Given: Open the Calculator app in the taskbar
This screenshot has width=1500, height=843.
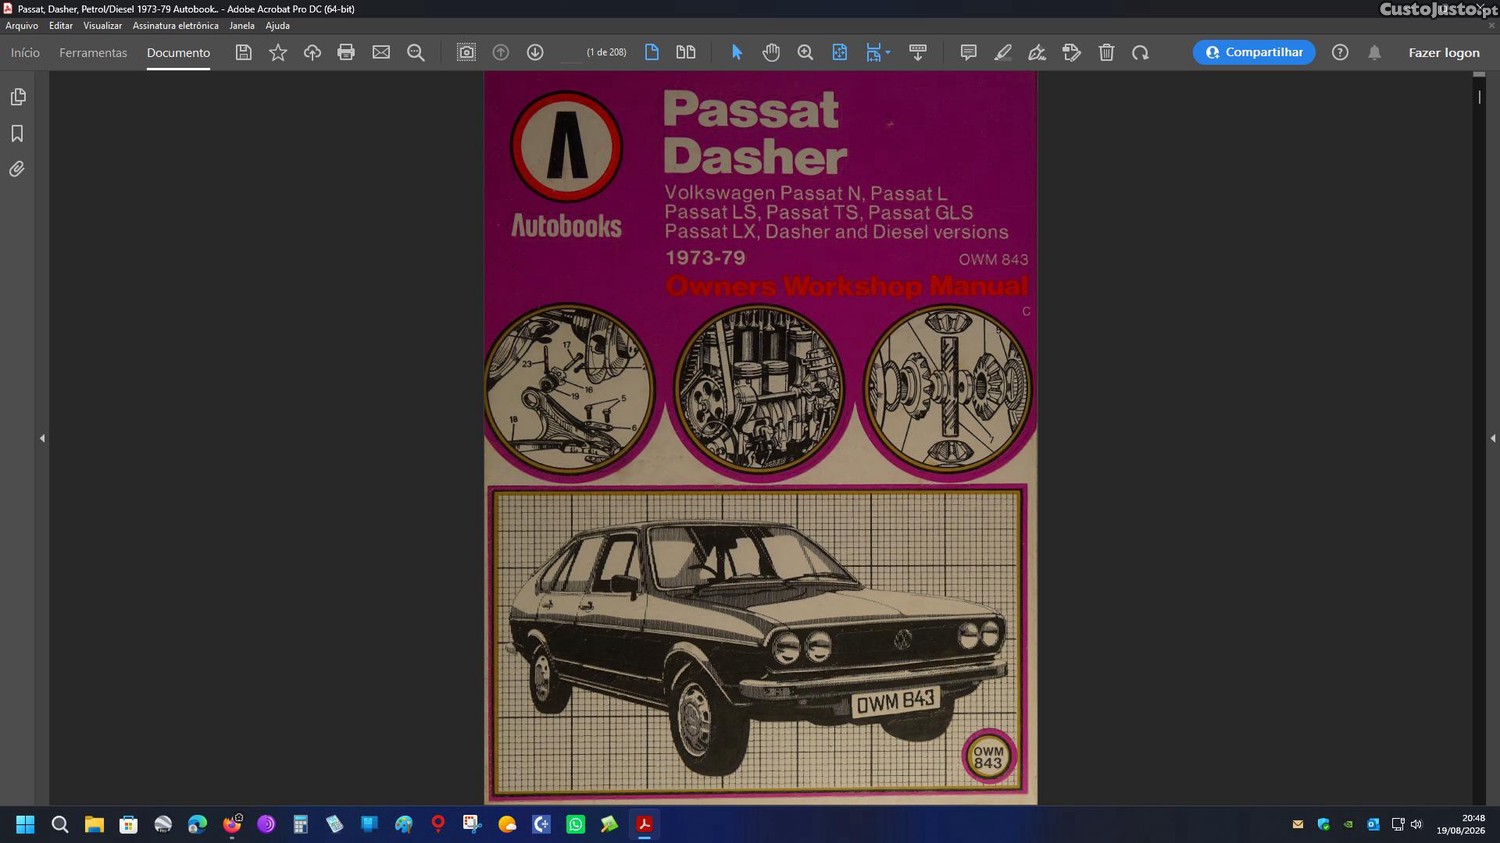Looking at the screenshot, I should tap(300, 824).
